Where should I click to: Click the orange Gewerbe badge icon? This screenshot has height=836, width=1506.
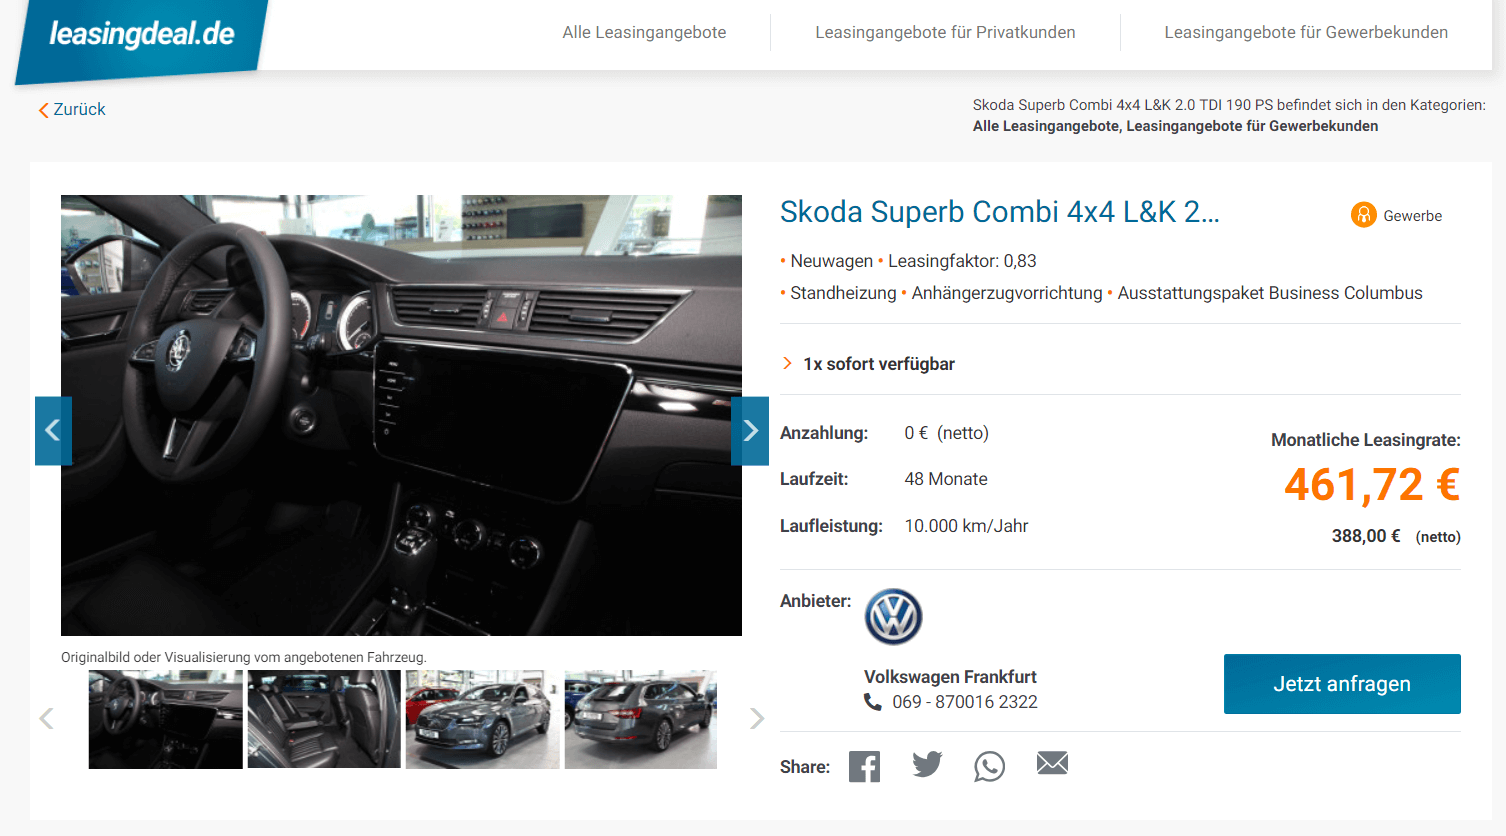click(x=1364, y=215)
